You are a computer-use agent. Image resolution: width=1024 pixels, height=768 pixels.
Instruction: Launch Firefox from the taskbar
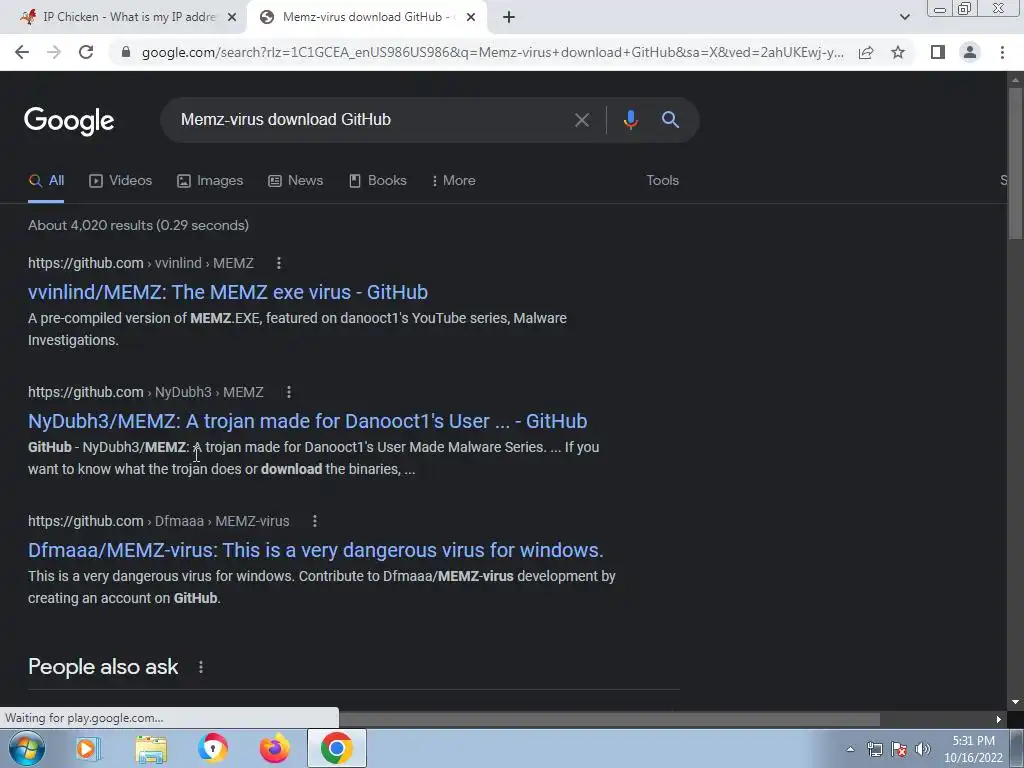[275, 748]
